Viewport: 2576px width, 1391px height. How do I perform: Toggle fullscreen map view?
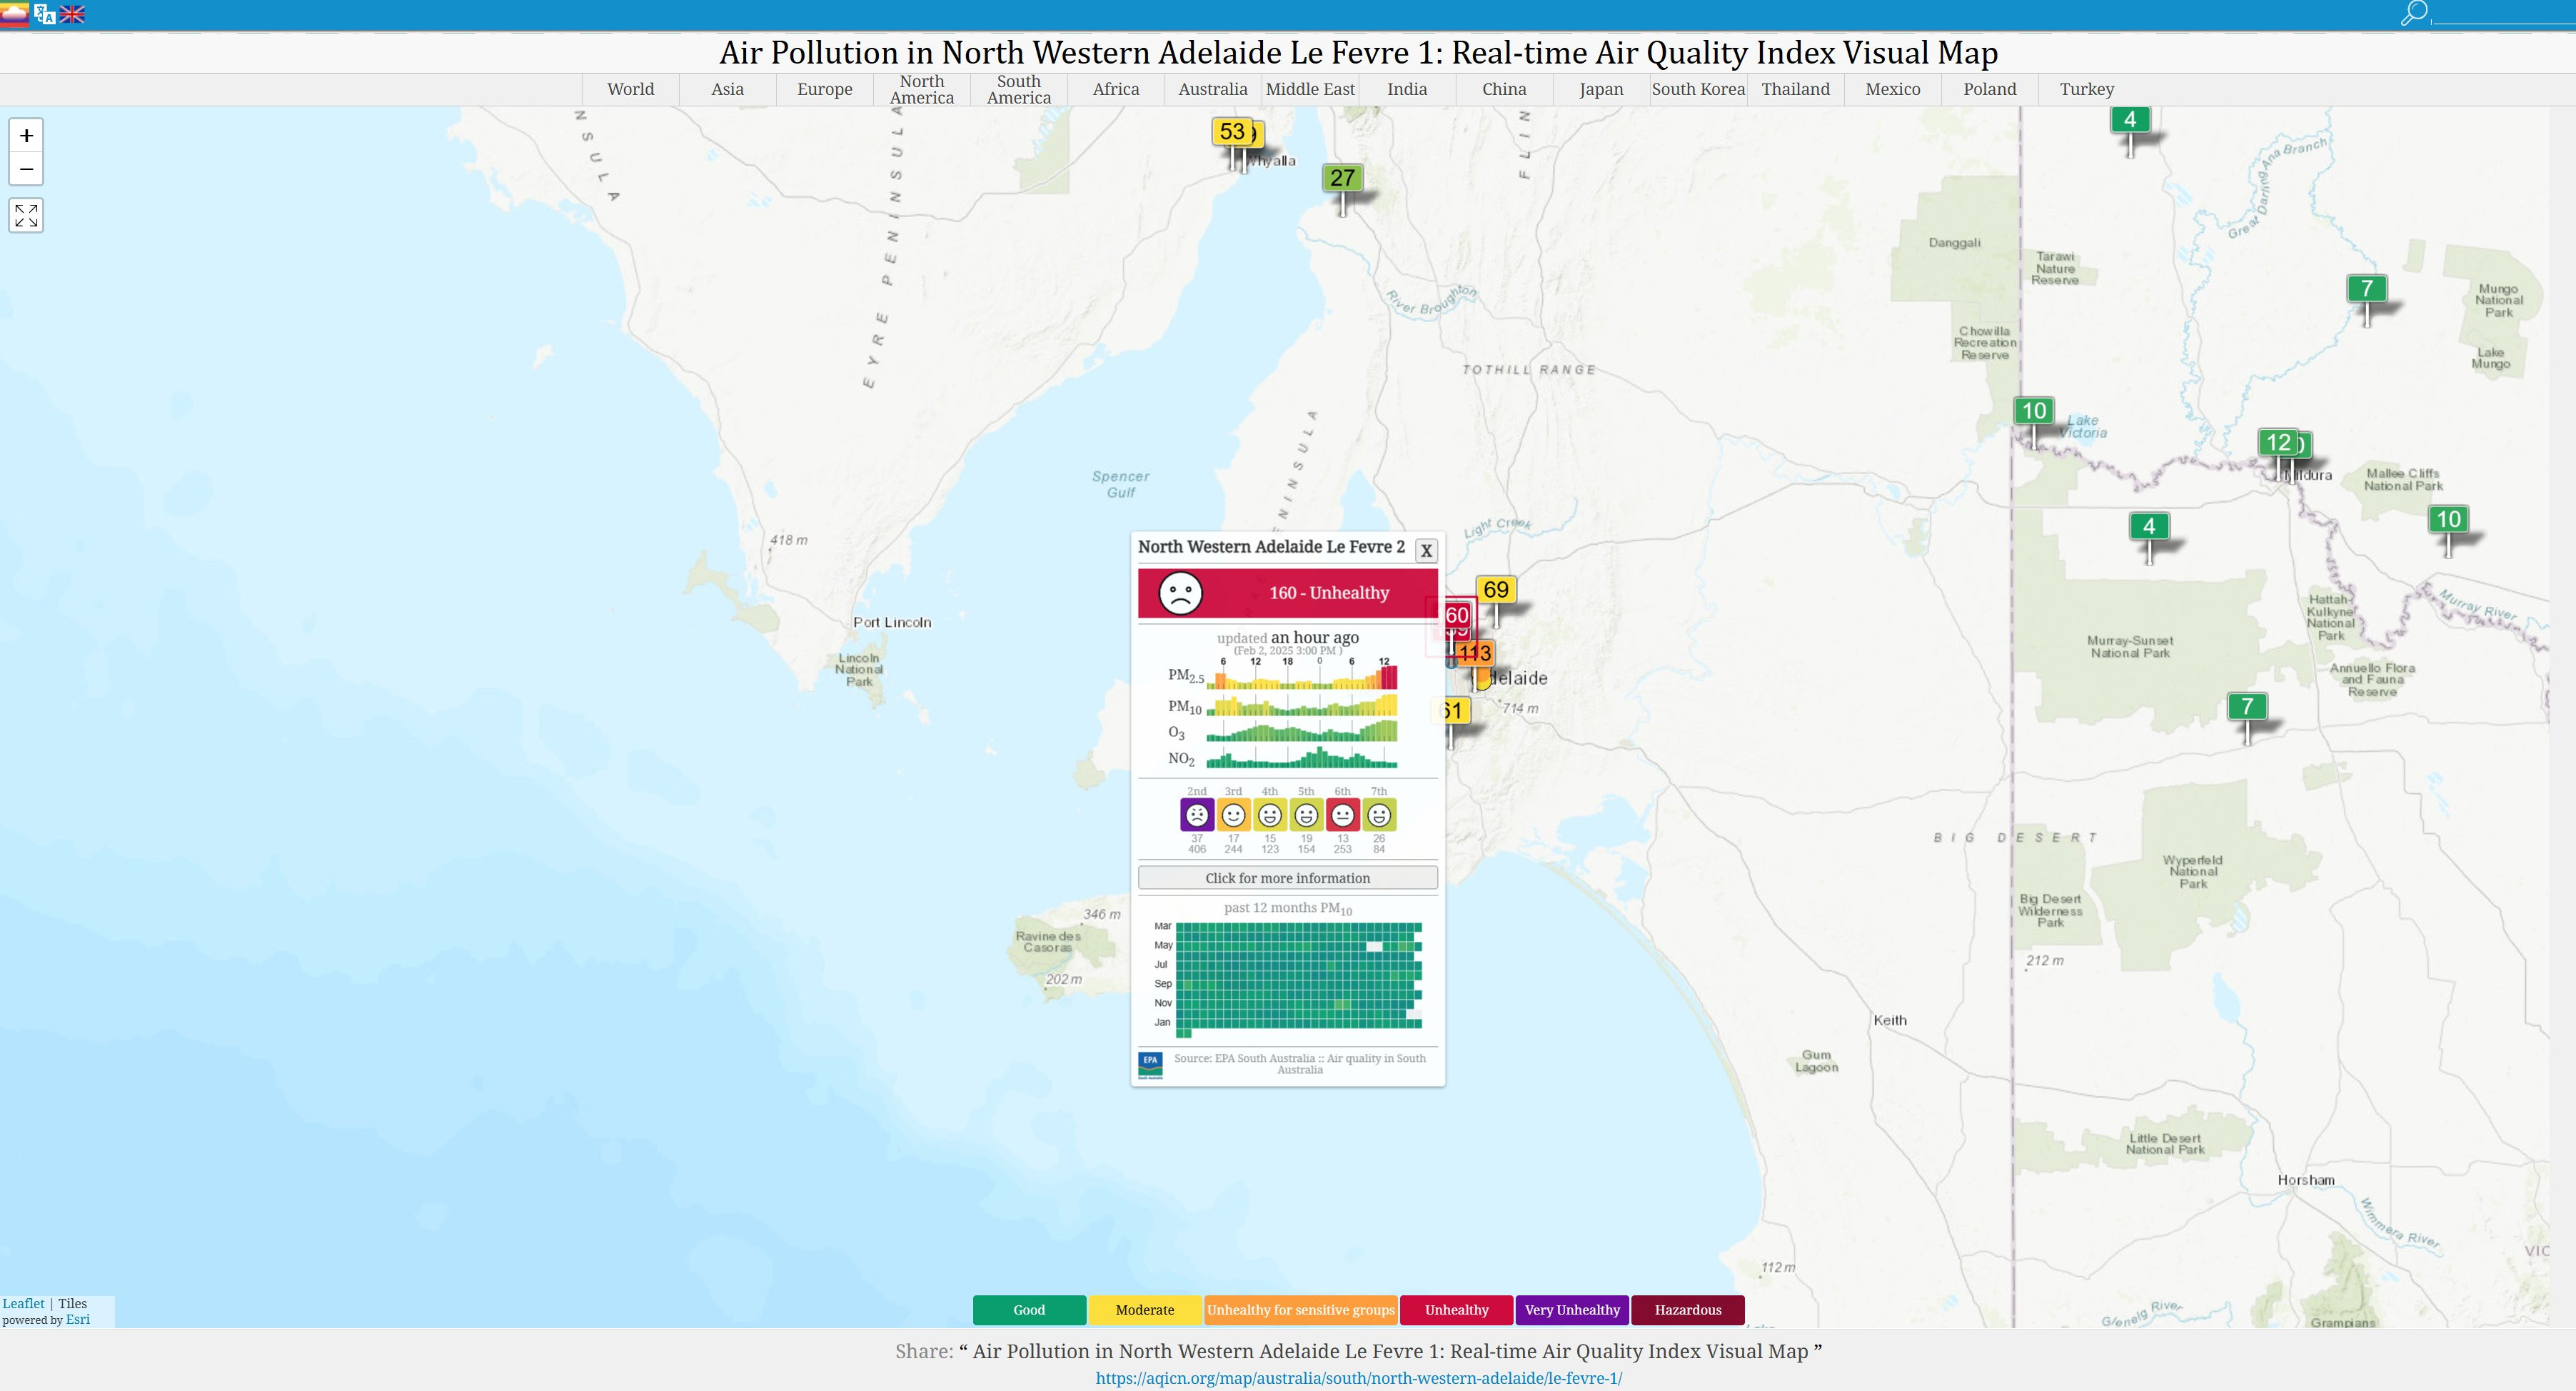click(x=27, y=215)
